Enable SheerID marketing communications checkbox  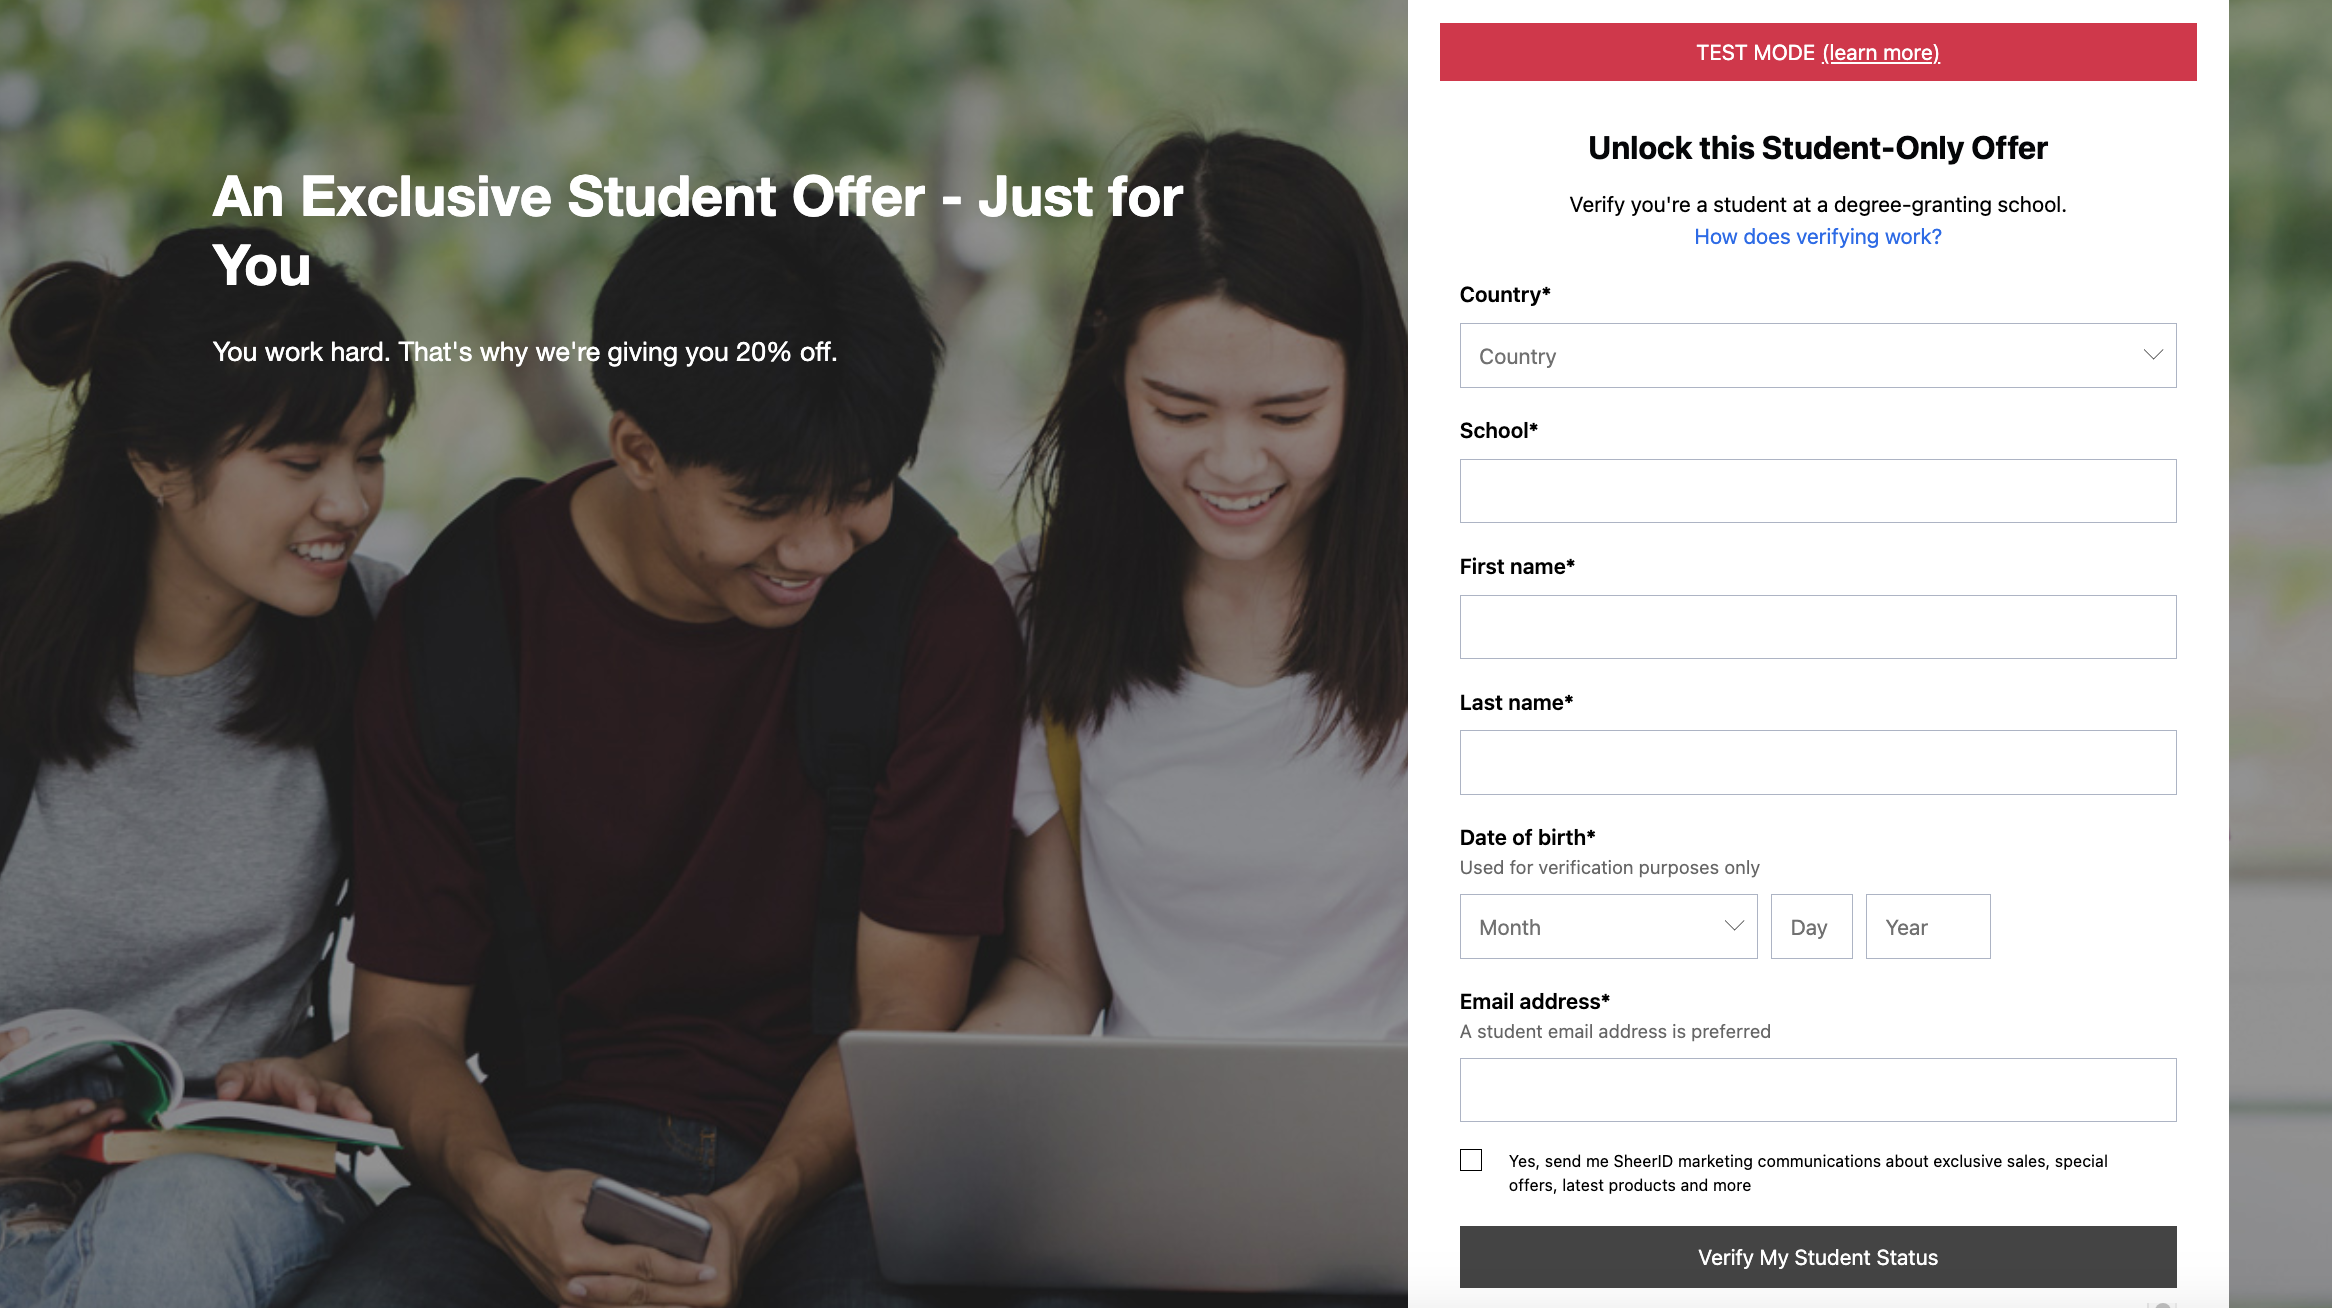(1470, 1161)
